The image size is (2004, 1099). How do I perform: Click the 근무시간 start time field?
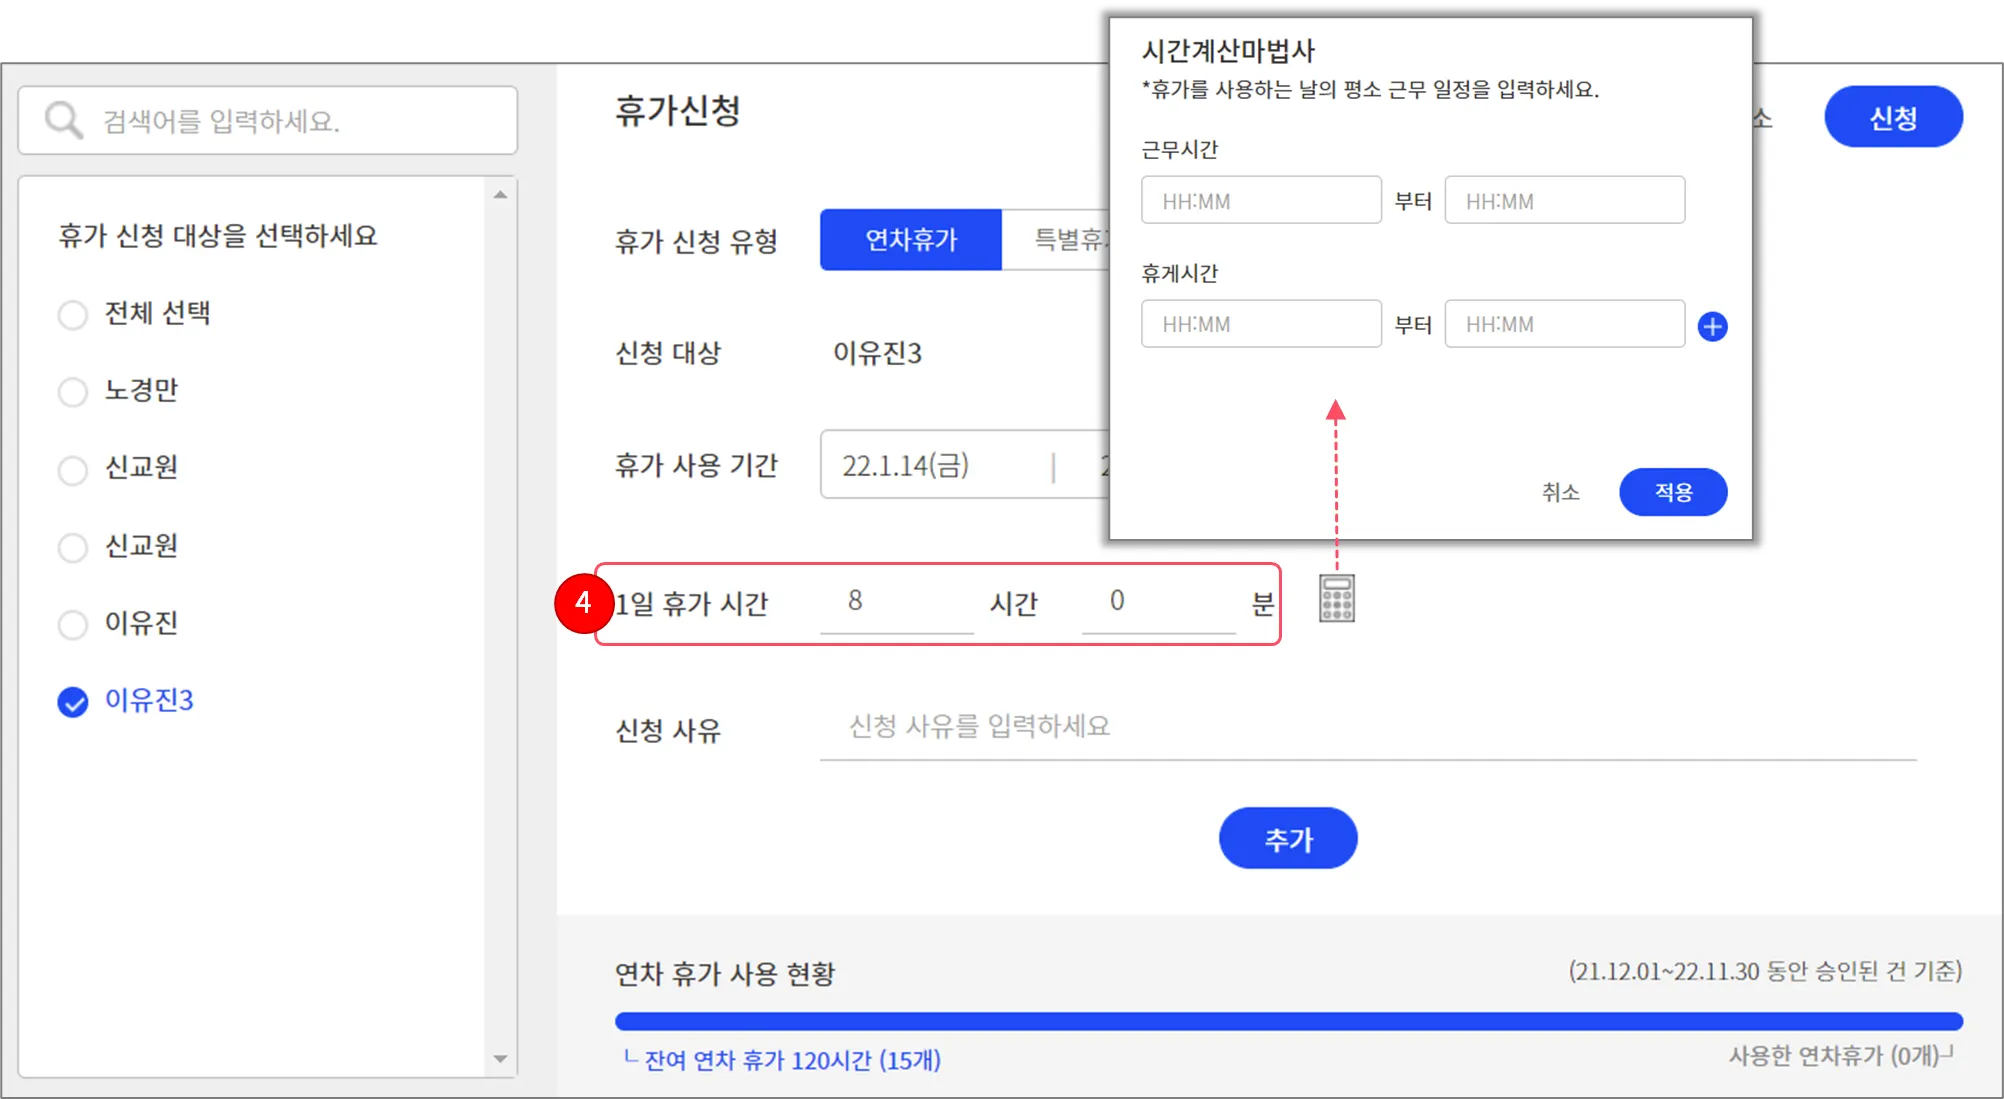[x=1260, y=201]
